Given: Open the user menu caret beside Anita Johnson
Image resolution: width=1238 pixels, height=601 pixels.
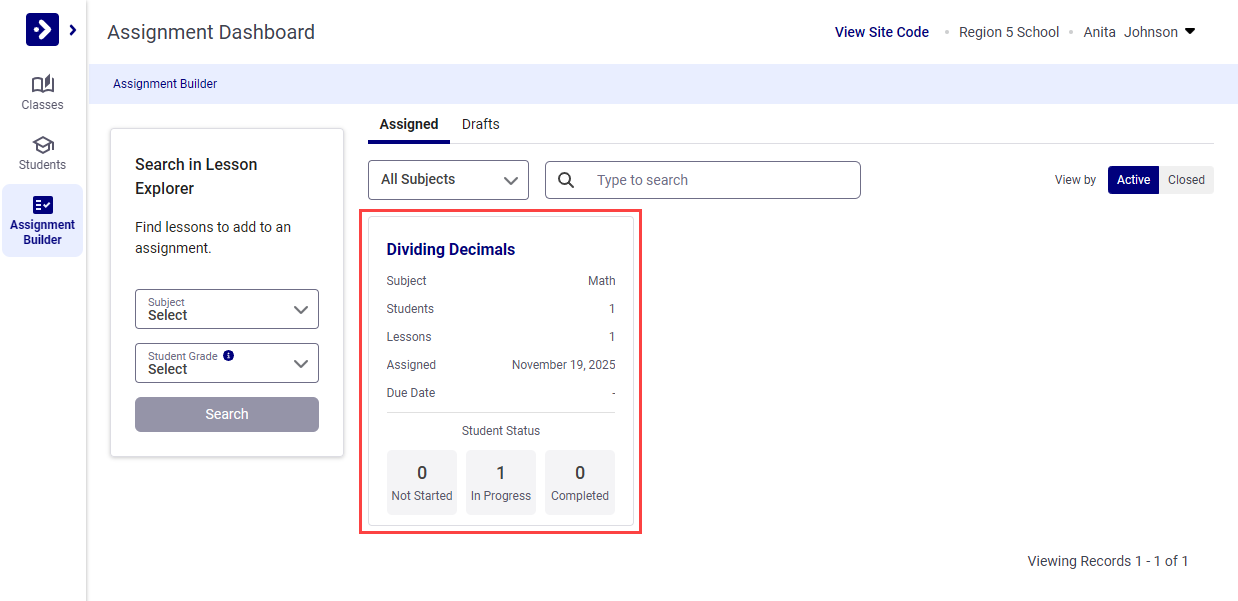Looking at the screenshot, I should click(x=1190, y=31).
